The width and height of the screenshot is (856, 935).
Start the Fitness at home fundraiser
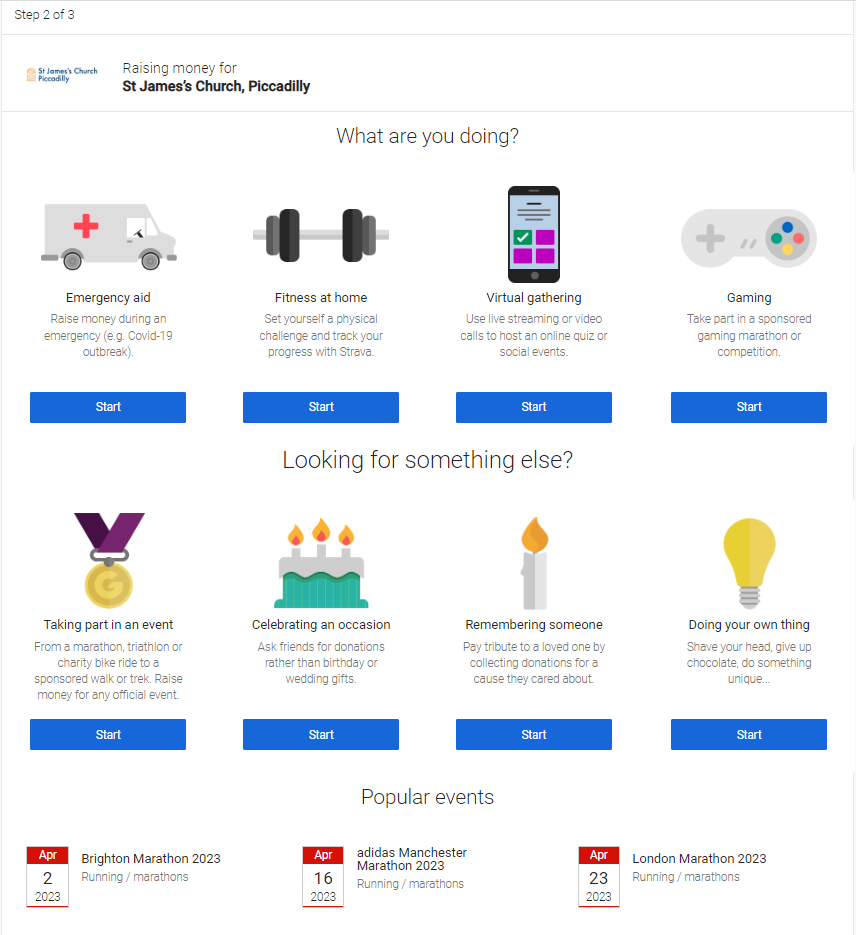coord(321,407)
